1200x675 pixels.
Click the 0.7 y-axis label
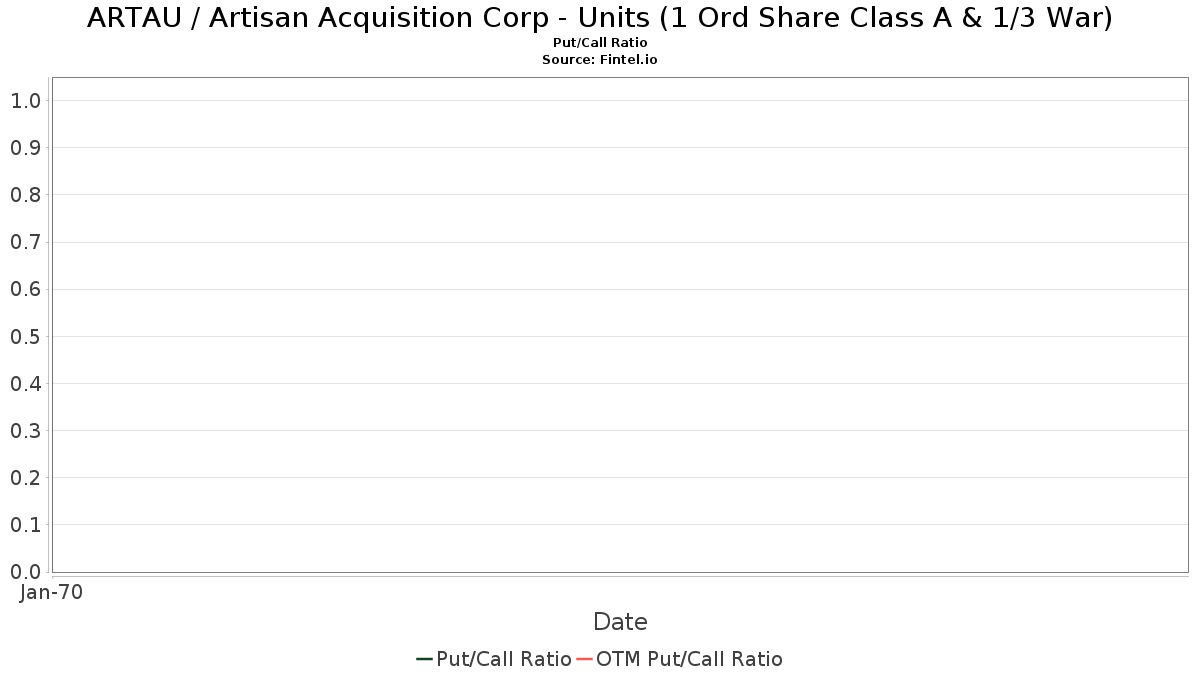tap(25, 242)
